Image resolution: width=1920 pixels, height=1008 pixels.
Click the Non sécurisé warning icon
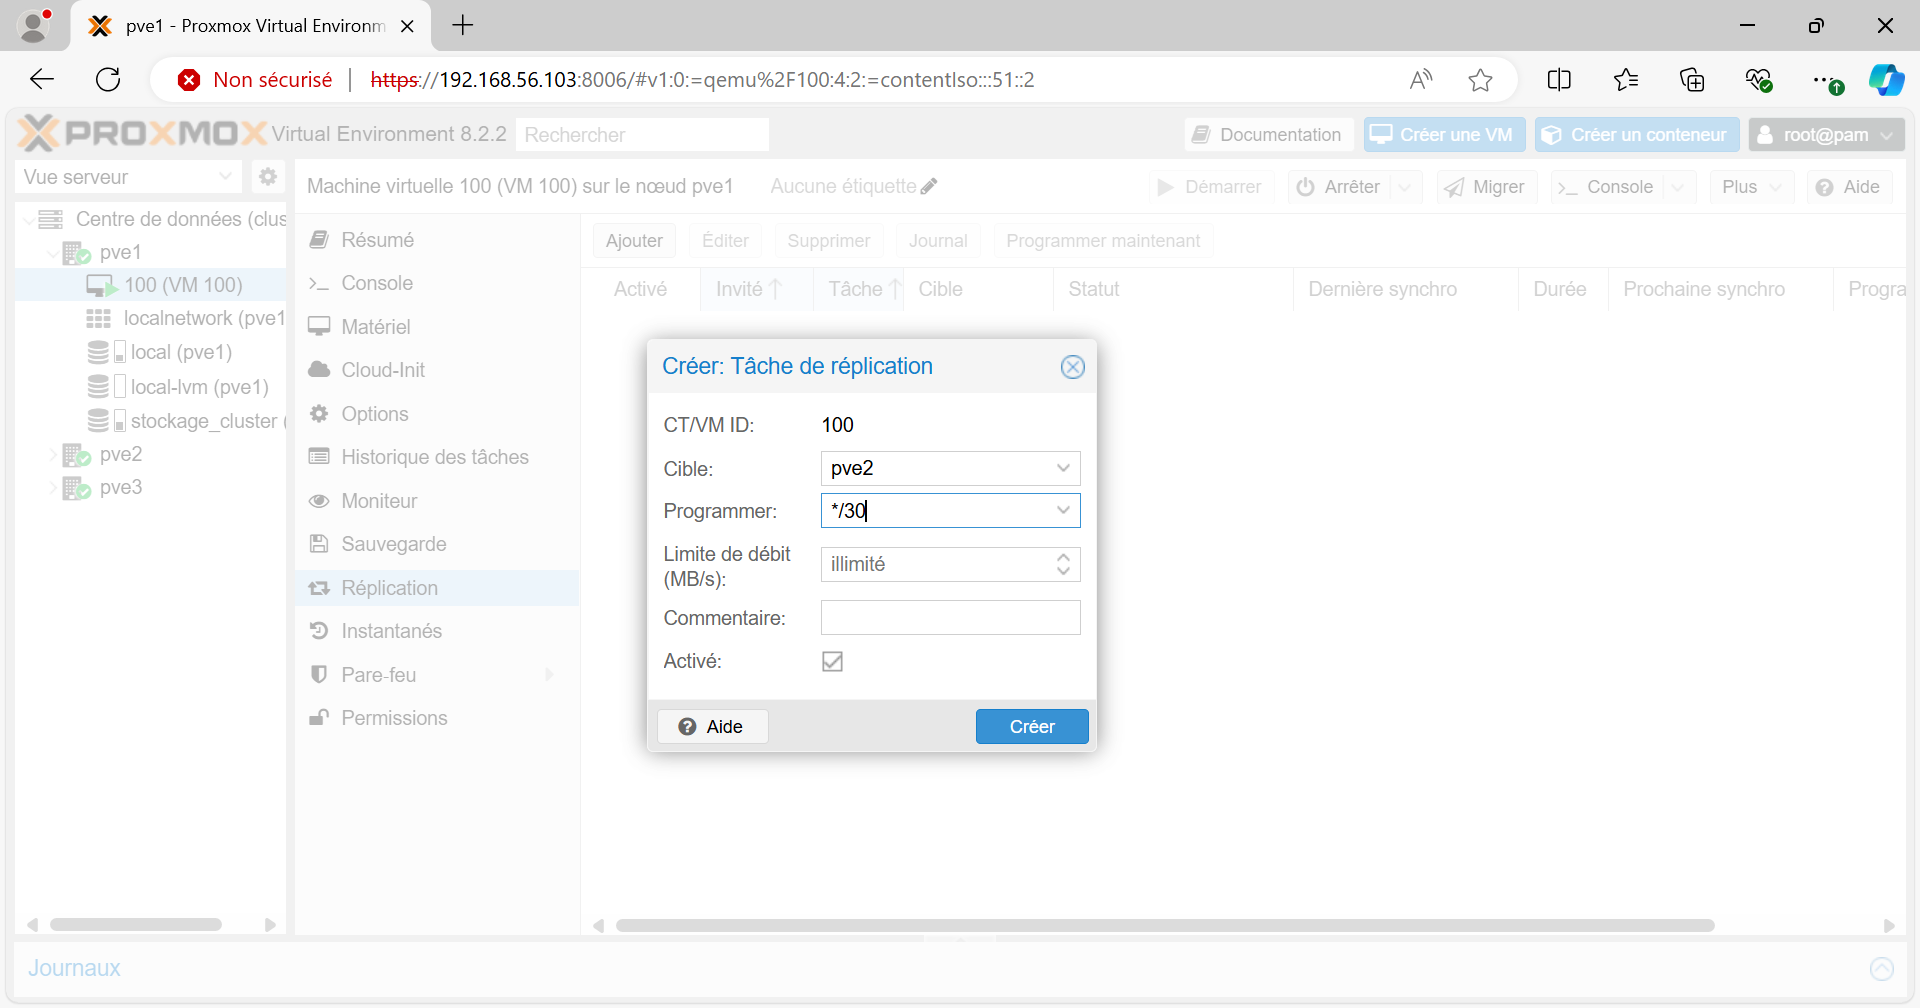click(x=189, y=80)
